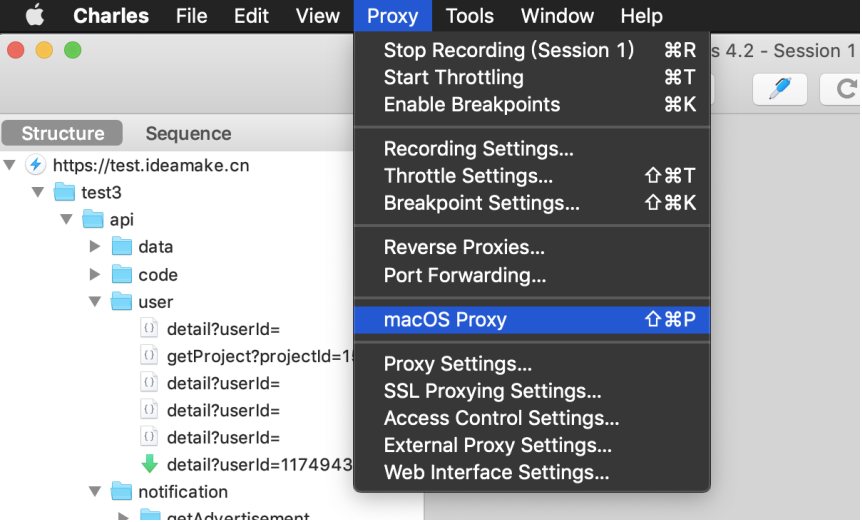Select the Structure tab
Image resolution: width=862 pixels, height=522 pixels.
pyautogui.click(x=63, y=134)
